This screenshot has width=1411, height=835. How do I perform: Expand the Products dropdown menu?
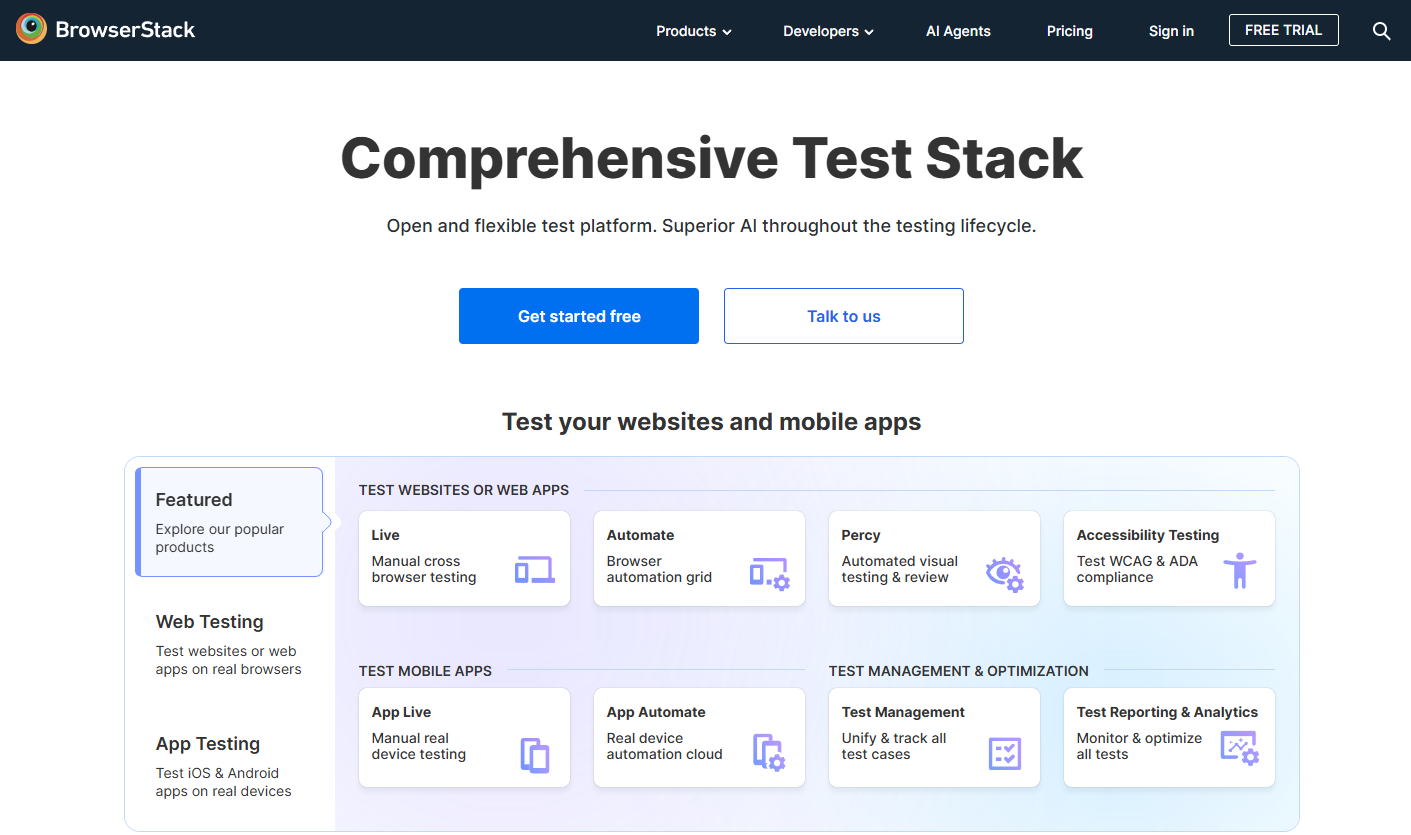pyautogui.click(x=693, y=31)
